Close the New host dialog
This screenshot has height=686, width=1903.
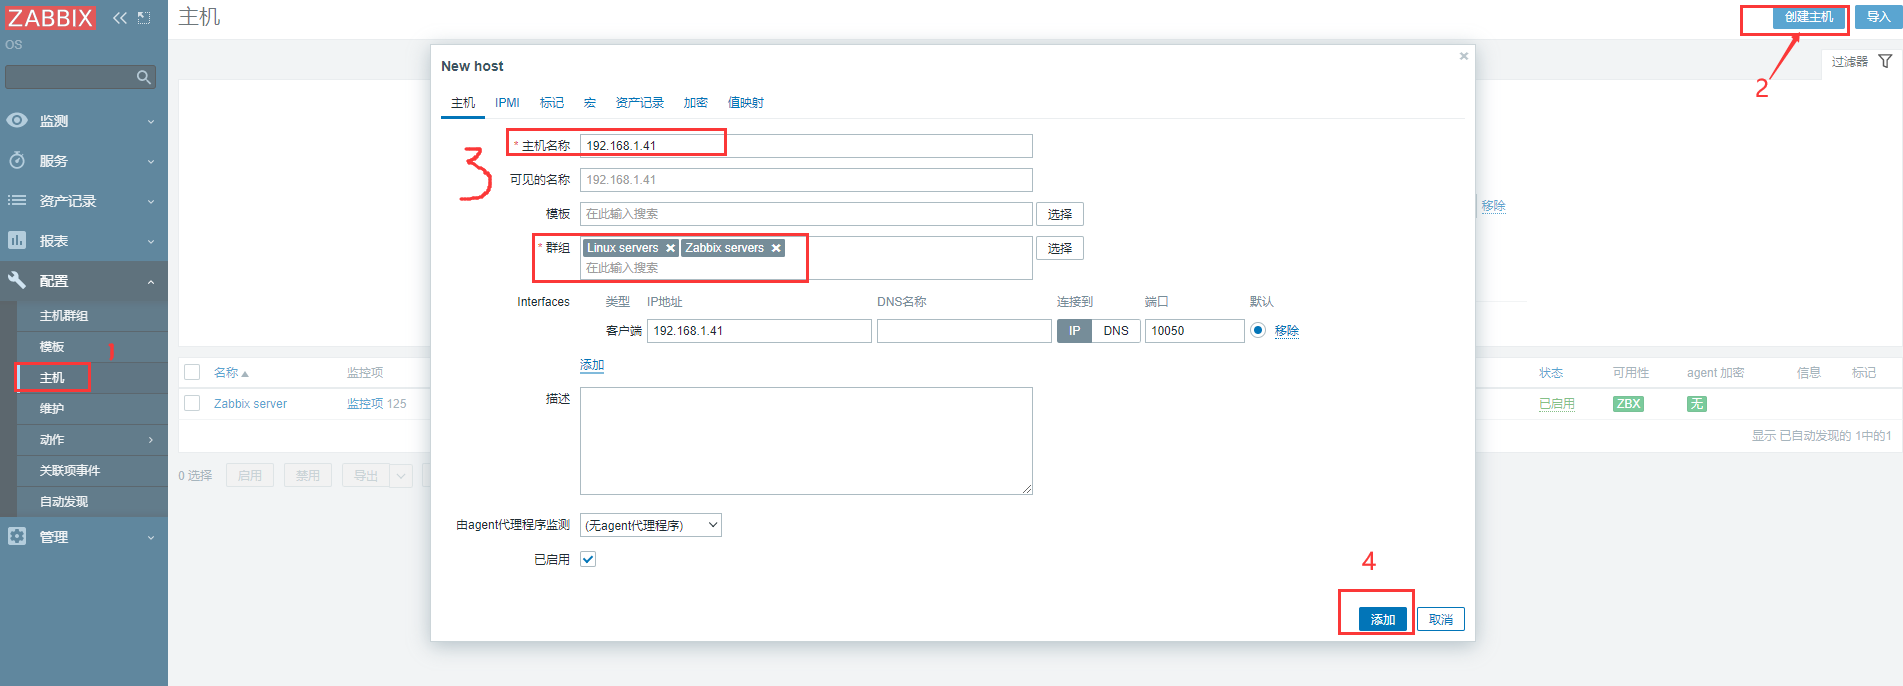1463,56
